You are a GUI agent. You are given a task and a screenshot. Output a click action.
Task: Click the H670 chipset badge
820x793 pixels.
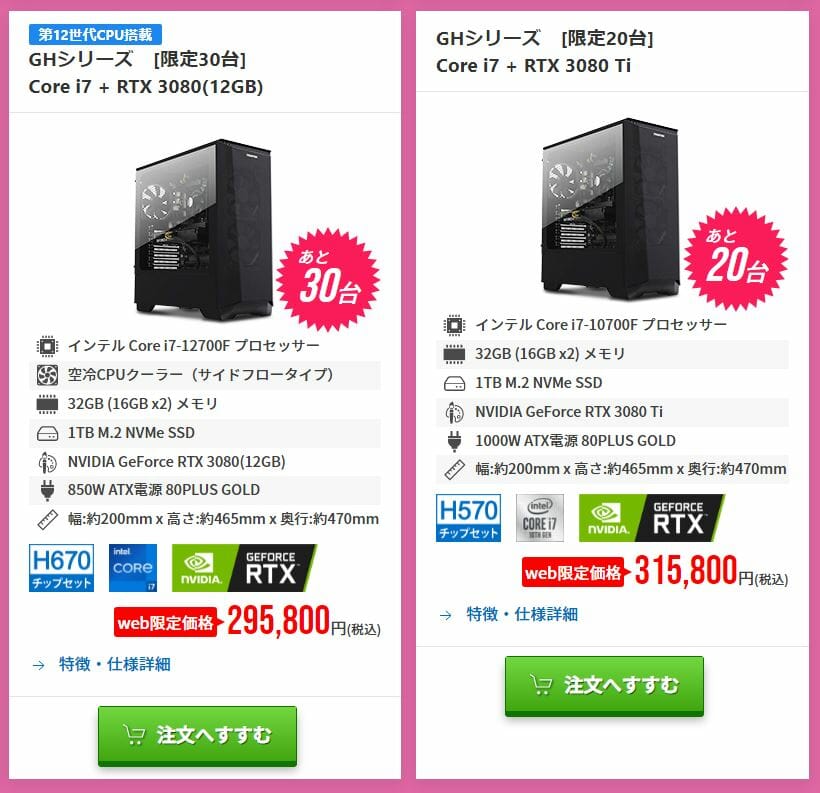coord(61,568)
